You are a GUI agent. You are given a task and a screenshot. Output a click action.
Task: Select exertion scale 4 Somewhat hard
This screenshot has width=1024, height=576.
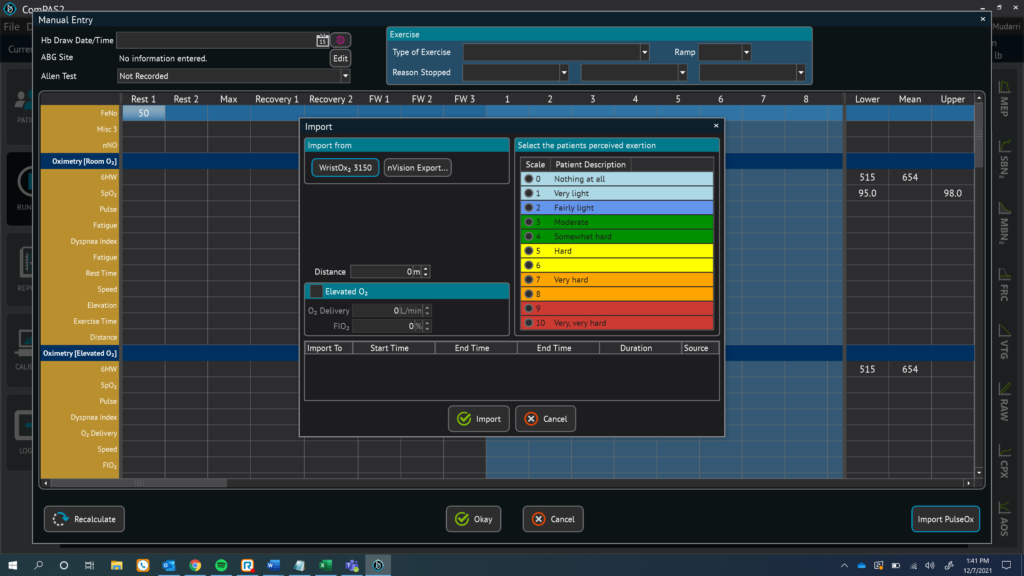pyautogui.click(x=616, y=236)
